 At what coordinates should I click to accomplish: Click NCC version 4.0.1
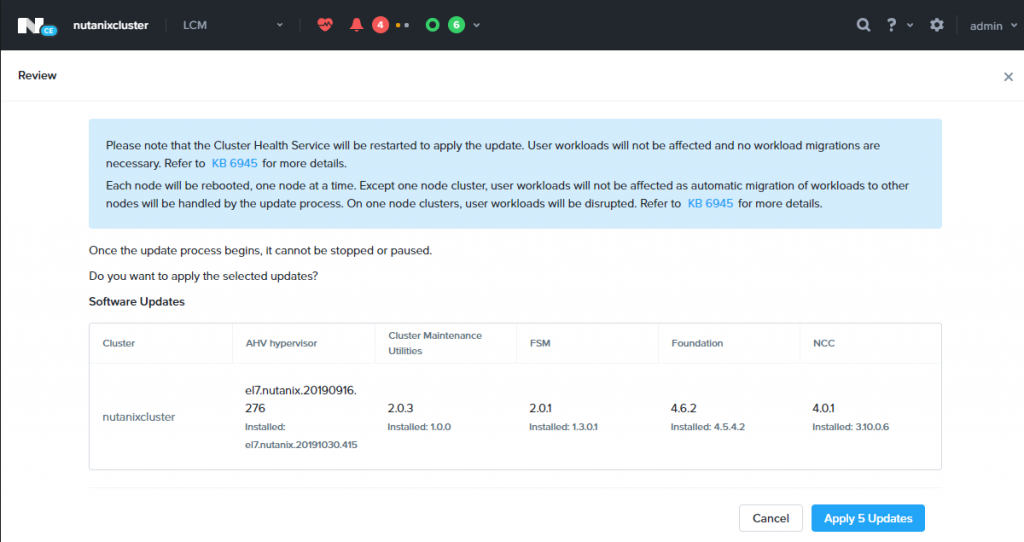(823, 408)
